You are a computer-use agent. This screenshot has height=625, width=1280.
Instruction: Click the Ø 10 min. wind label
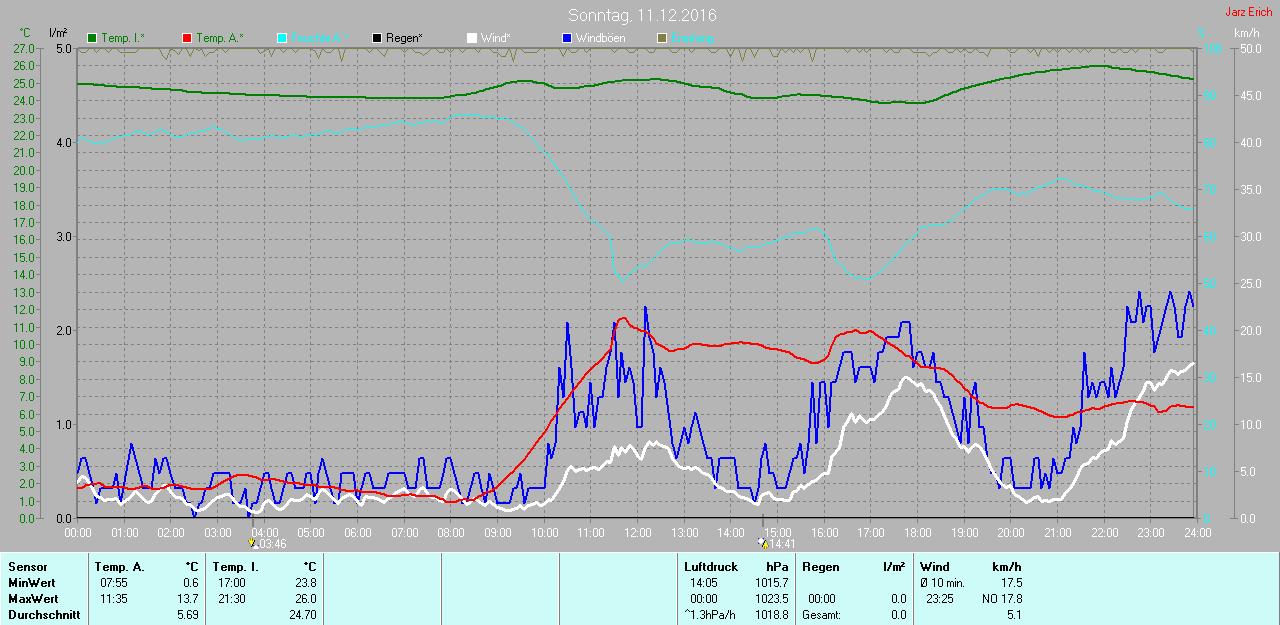click(942, 583)
